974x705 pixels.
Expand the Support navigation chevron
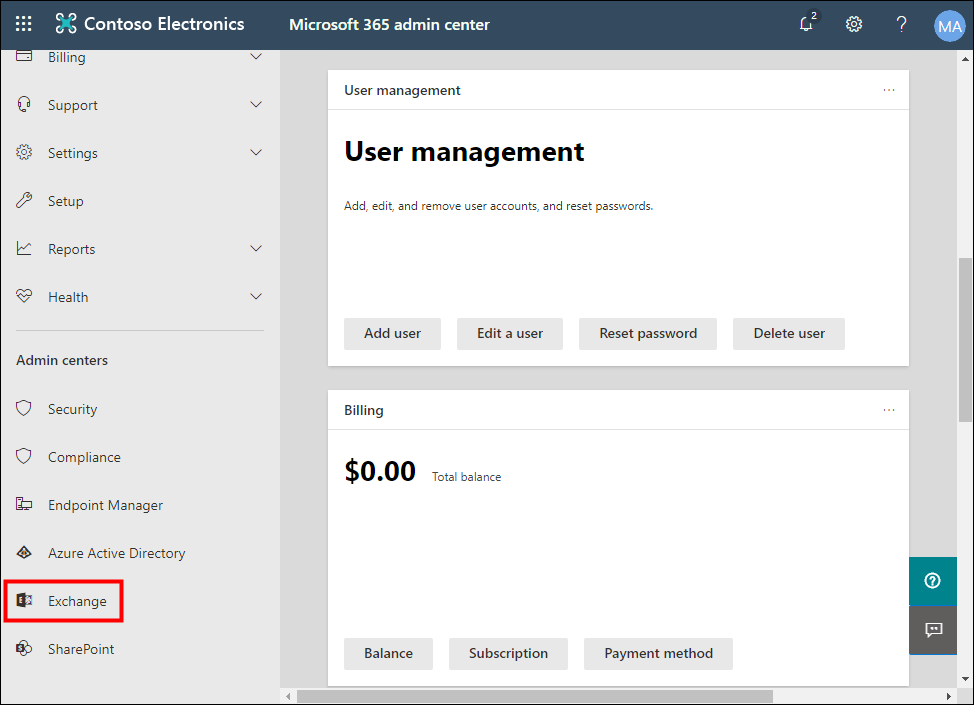click(256, 104)
